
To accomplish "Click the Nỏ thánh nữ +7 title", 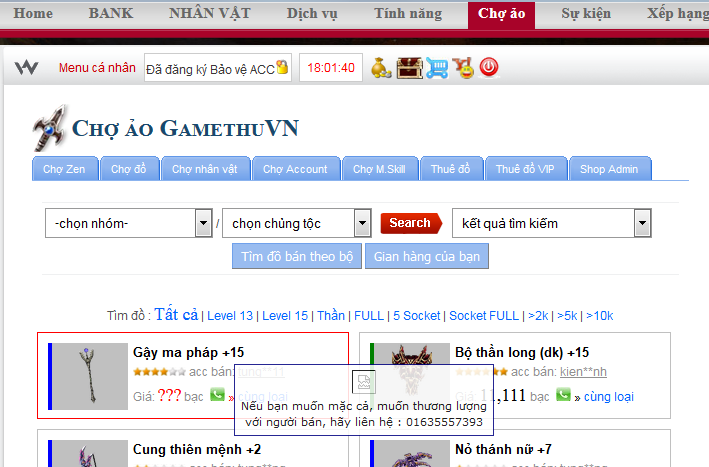I will coord(503,449).
